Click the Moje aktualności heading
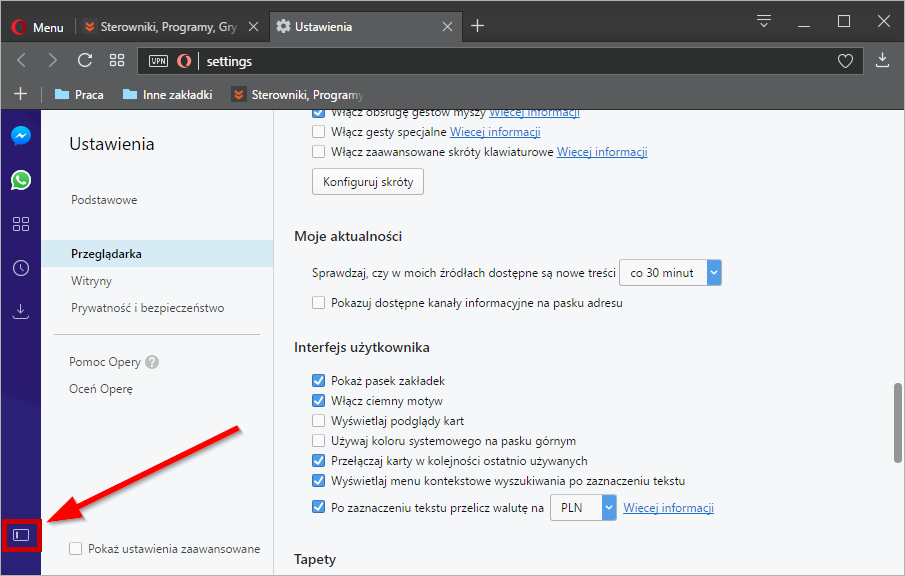 tap(348, 236)
